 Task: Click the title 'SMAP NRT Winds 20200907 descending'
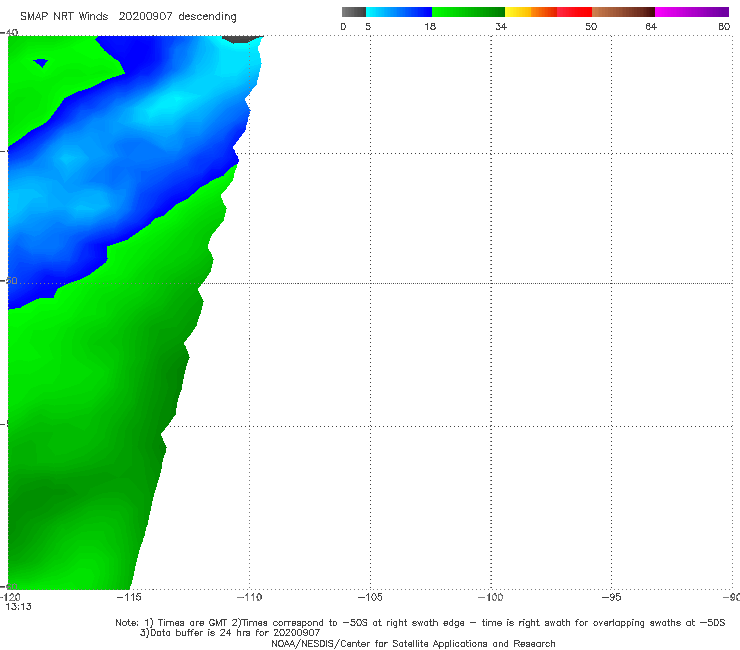pyautogui.click(x=128, y=17)
